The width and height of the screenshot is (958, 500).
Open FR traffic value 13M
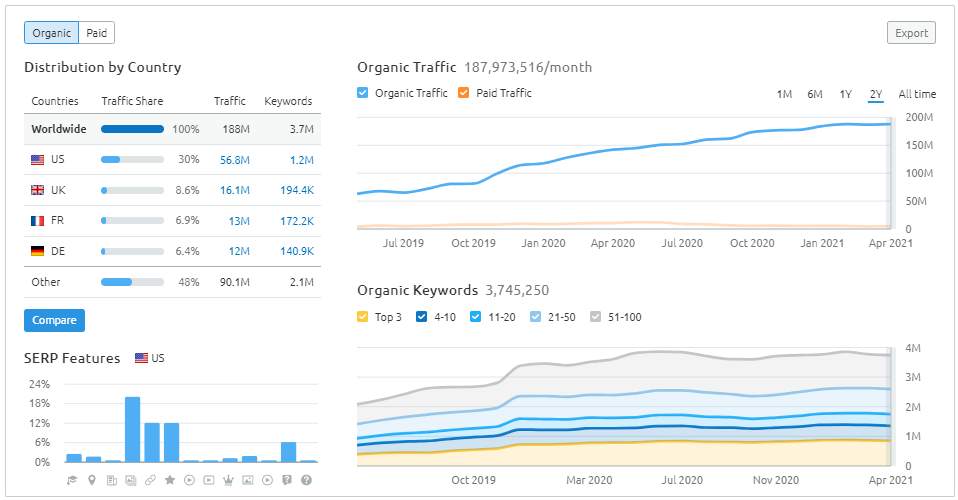click(239, 221)
